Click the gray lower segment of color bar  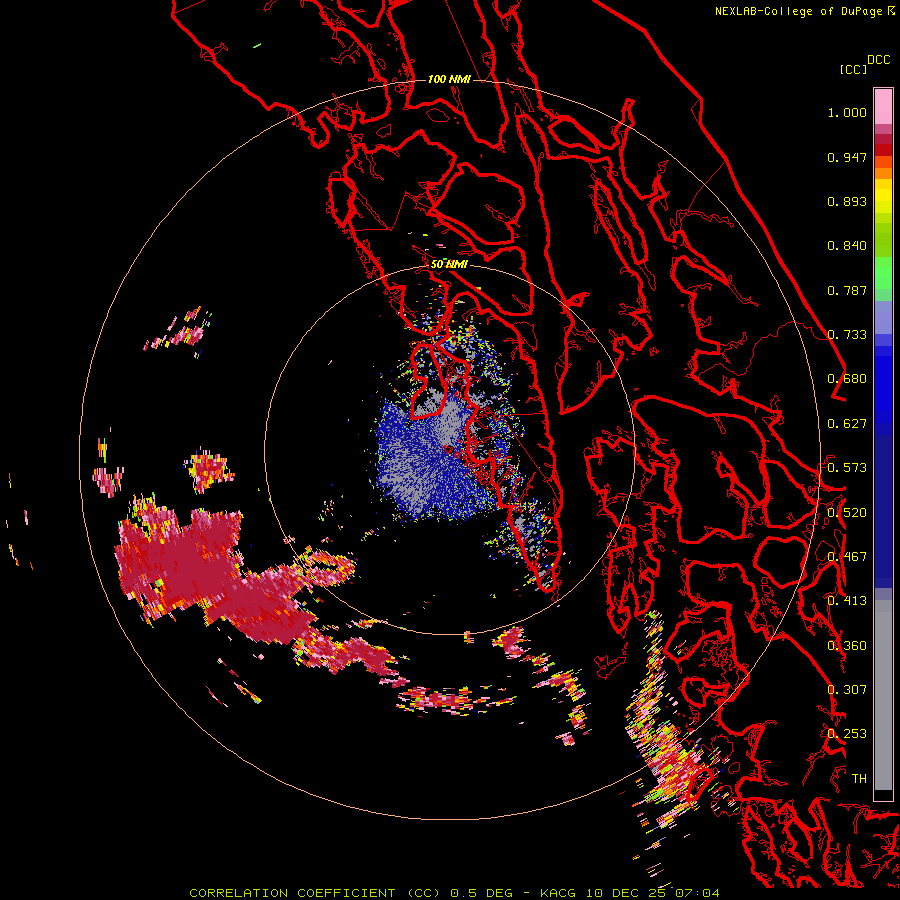pos(883,700)
